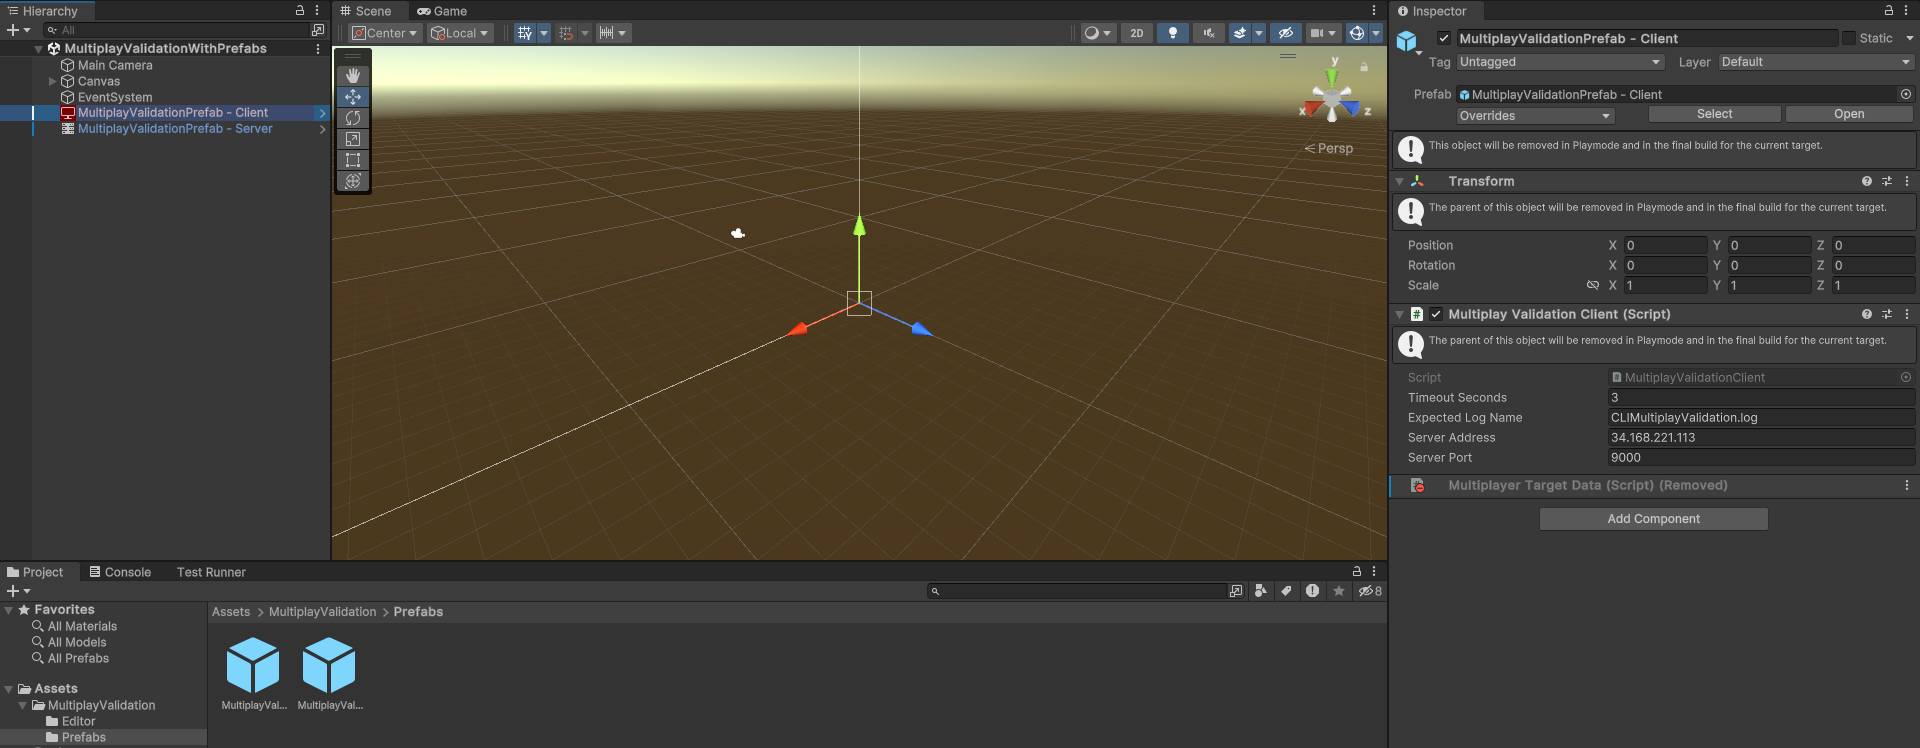The height and width of the screenshot is (748, 1920).
Task: Open the Layer dropdown showing Default
Action: click(x=1814, y=62)
